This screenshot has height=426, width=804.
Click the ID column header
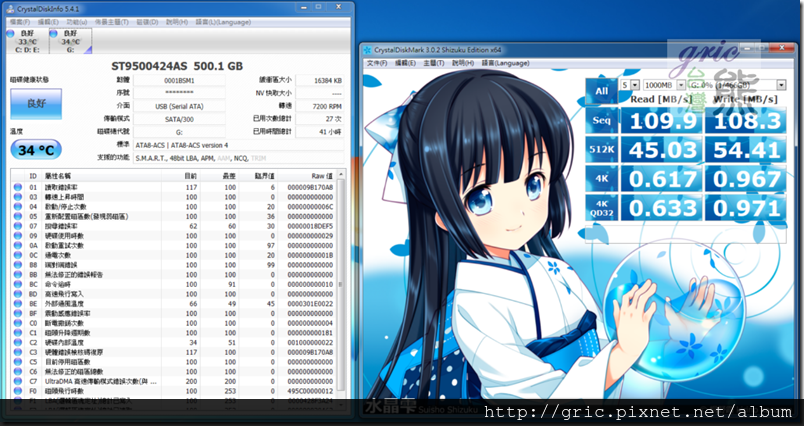tap(33, 176)
